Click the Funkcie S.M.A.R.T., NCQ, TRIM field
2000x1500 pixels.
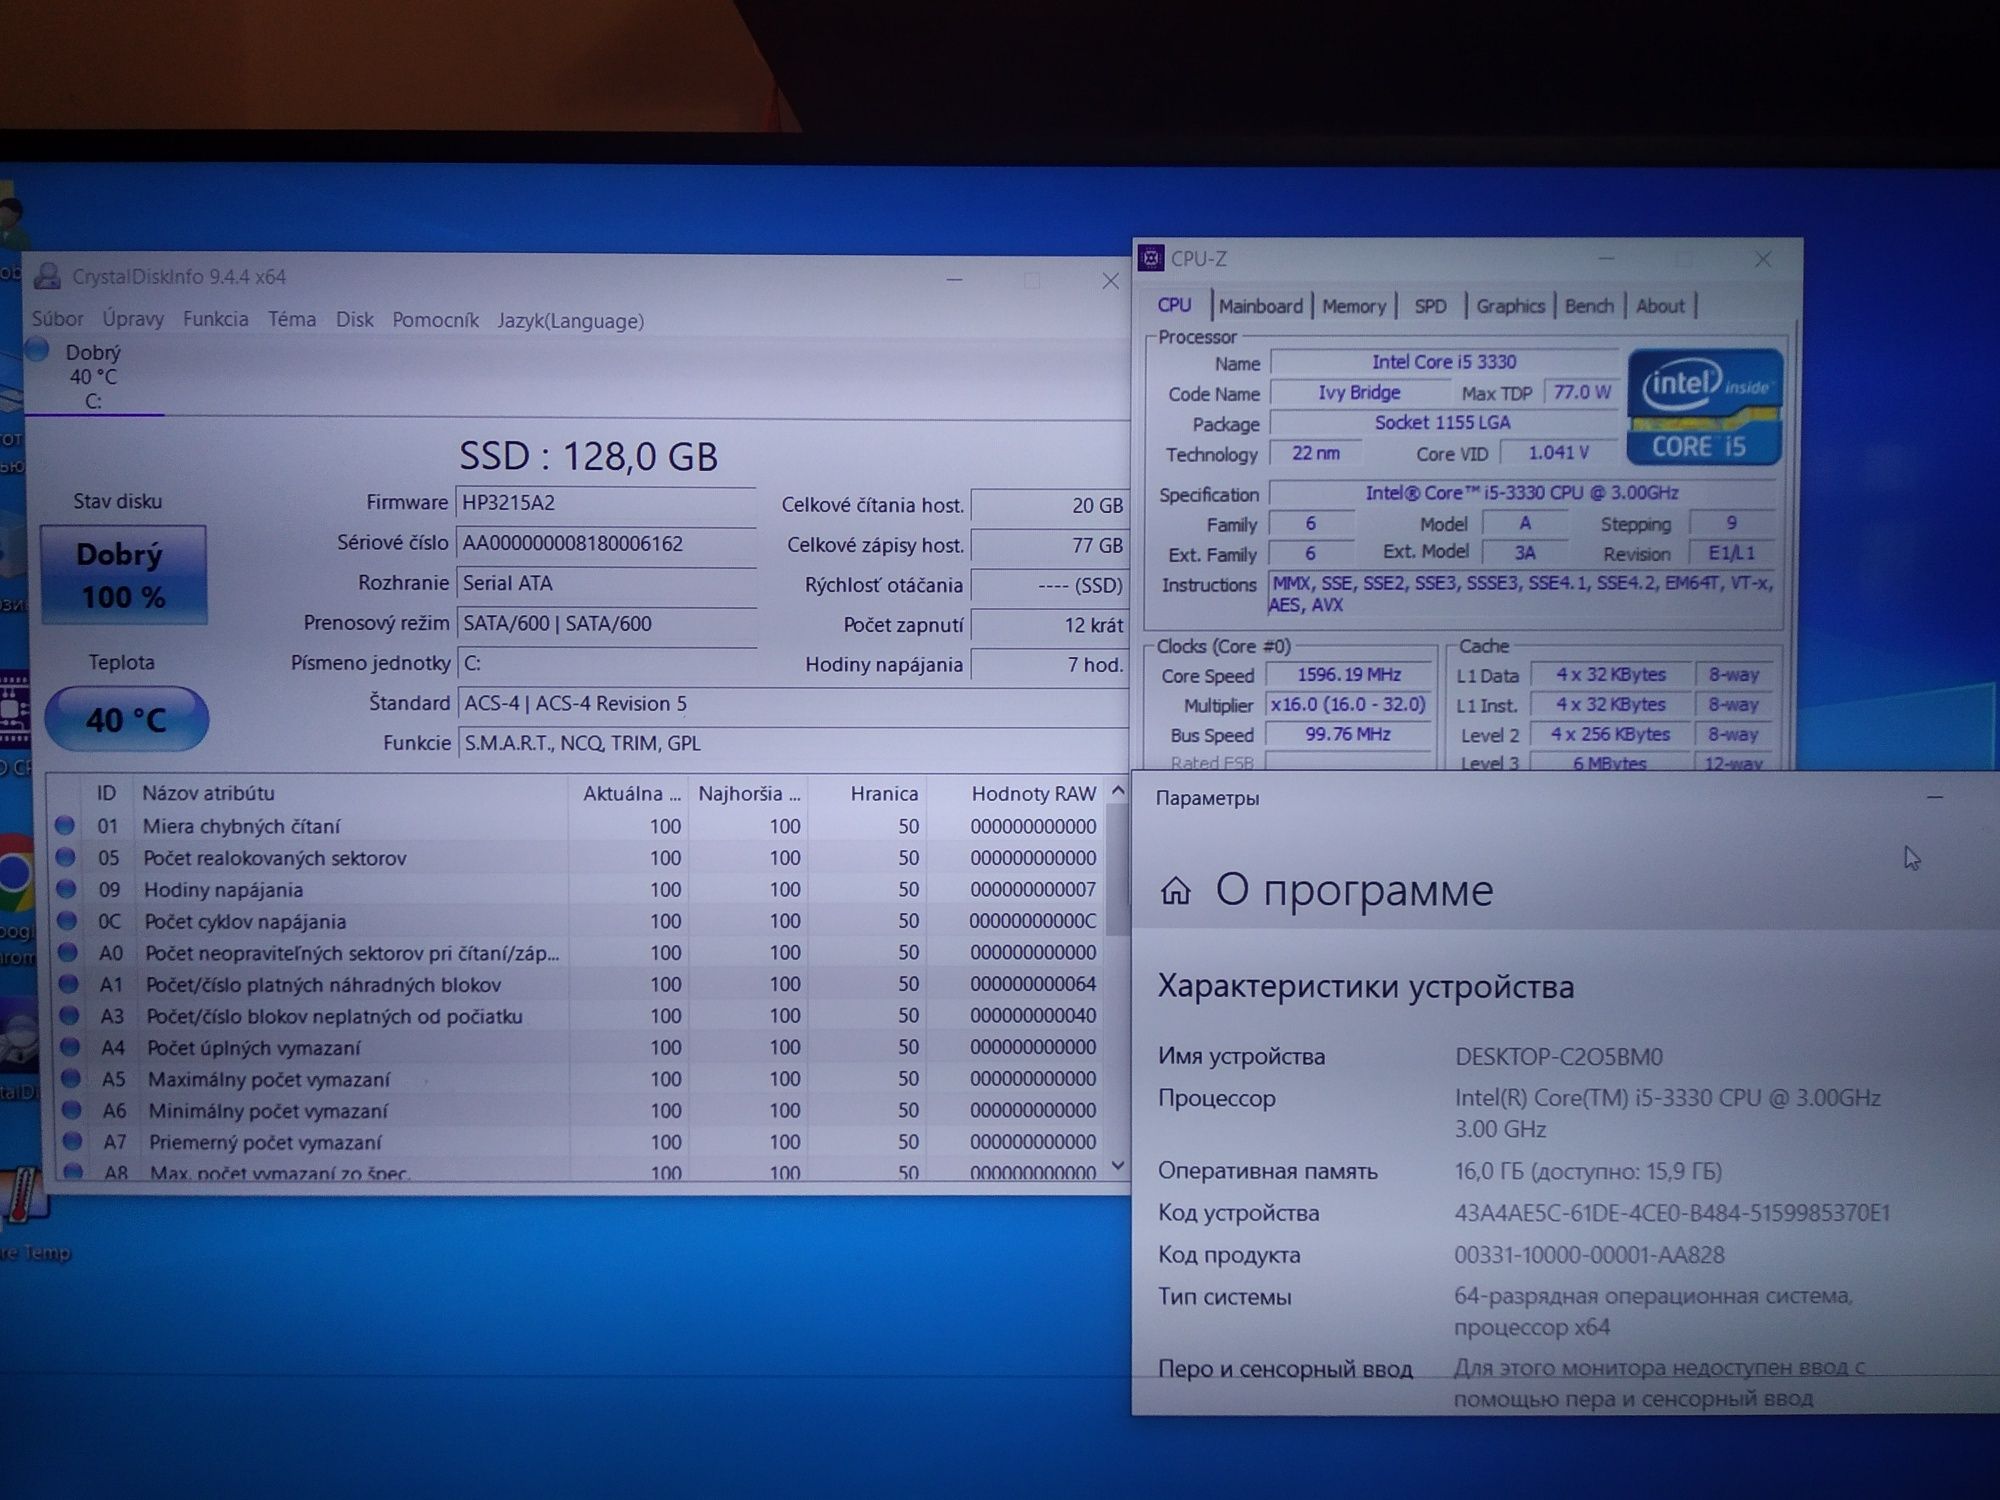792,743
